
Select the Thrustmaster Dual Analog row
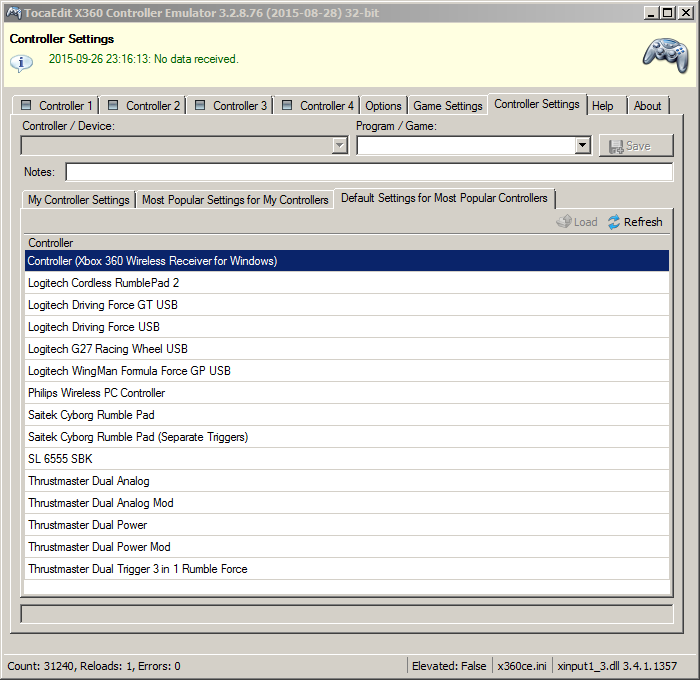(x=346, y=481)
